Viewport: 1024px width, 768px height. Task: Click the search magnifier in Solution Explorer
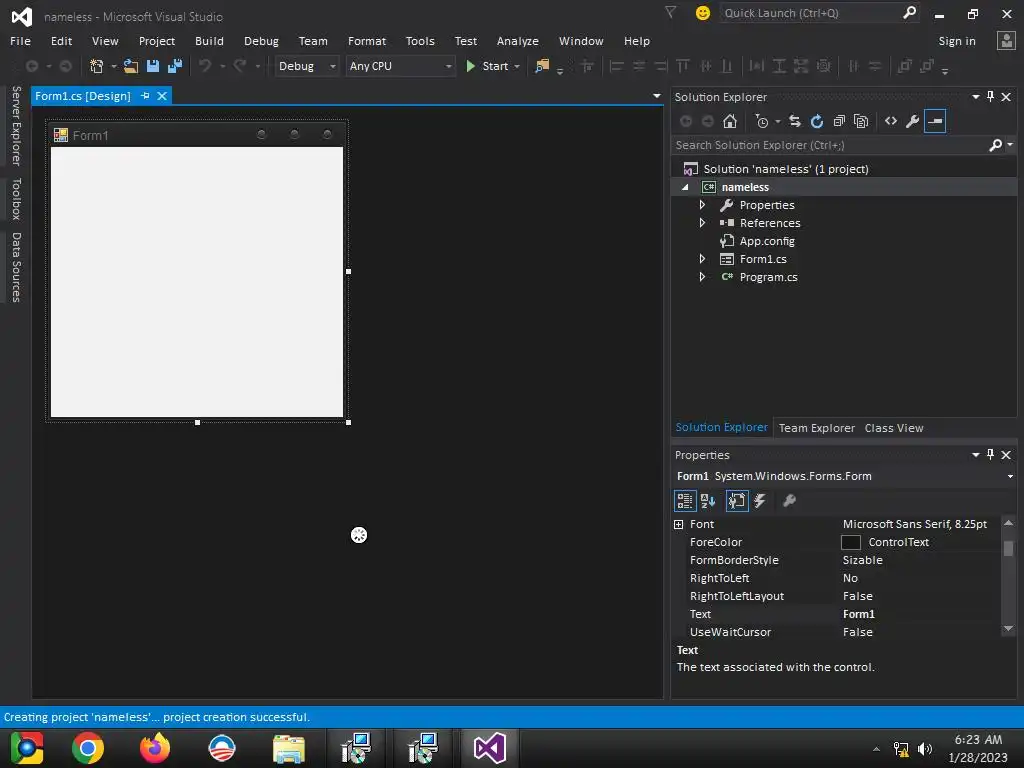(x=996, y=145)
